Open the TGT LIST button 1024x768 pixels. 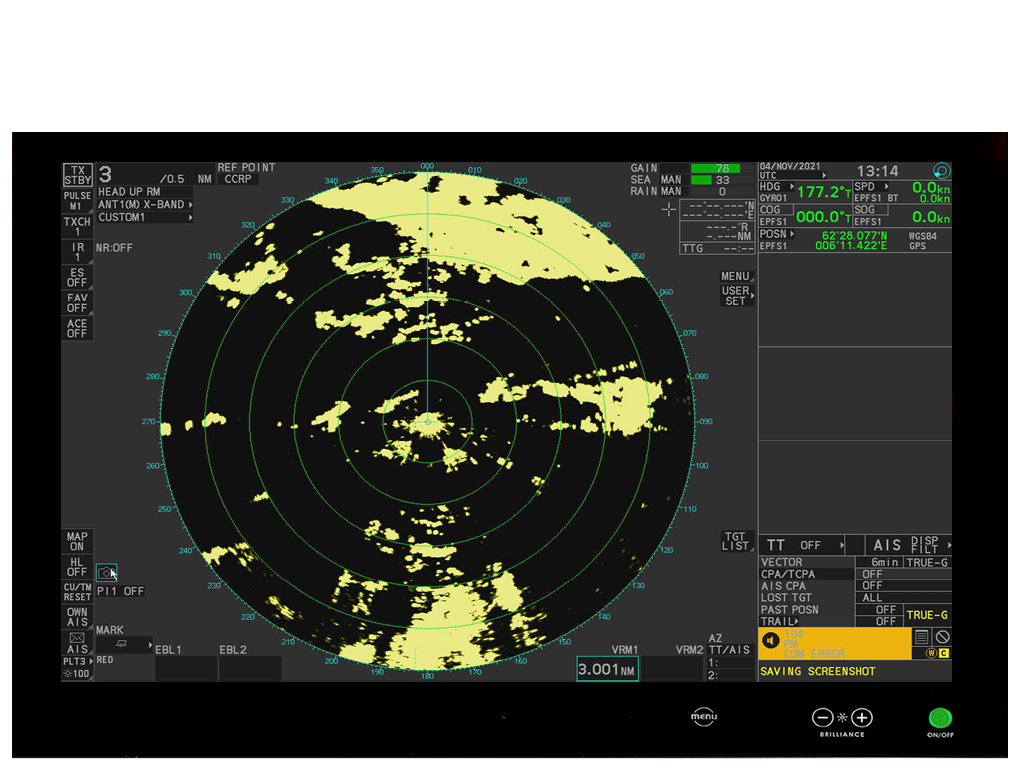[x=736, y=541]
